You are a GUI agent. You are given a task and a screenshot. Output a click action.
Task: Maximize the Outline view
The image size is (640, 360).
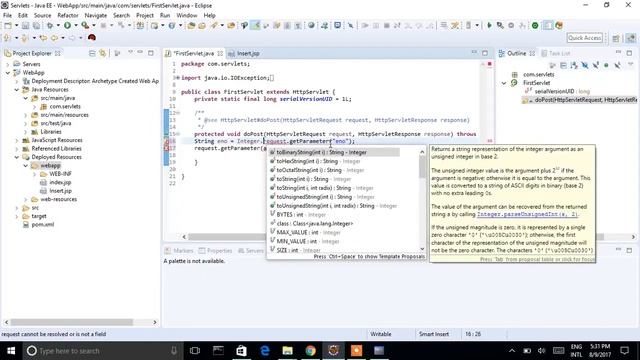click(x=629, y=53)
